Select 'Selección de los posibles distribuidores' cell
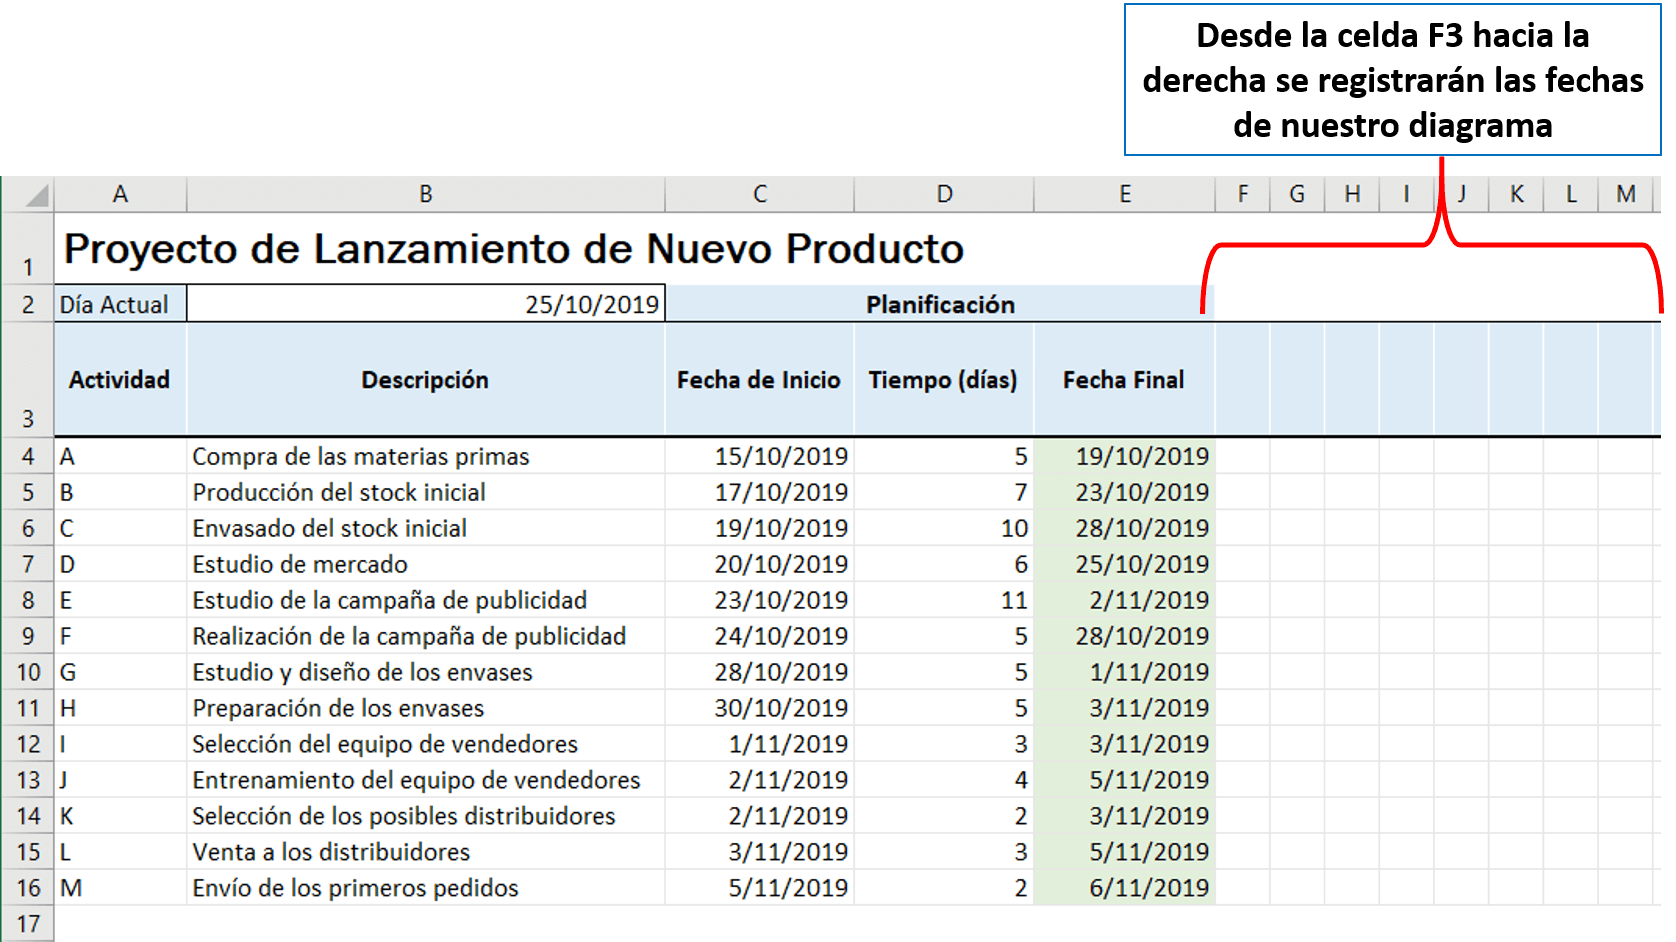Image resolution: width=1676 pixels, height=942 pixels. click(426, 816)
